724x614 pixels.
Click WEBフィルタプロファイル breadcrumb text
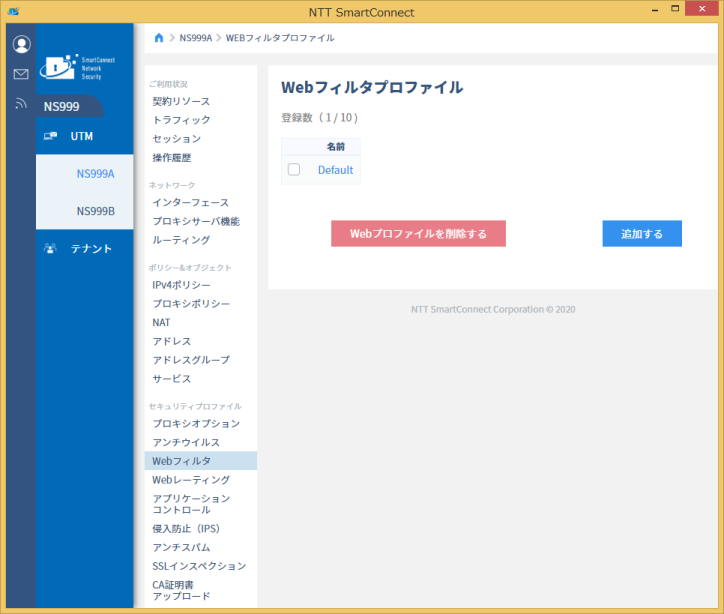pyautogui.click(x=280, y=38)
